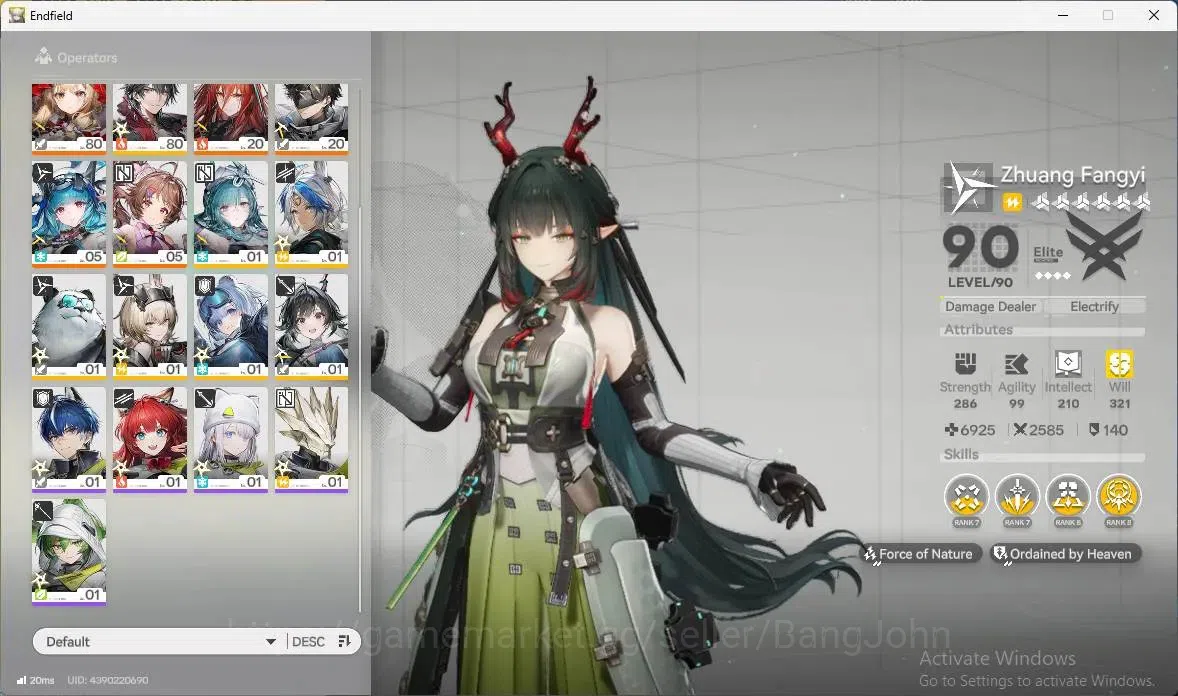Select the panda operator portrait
The height and width of the screenshot is (696, 1178).
69,326
